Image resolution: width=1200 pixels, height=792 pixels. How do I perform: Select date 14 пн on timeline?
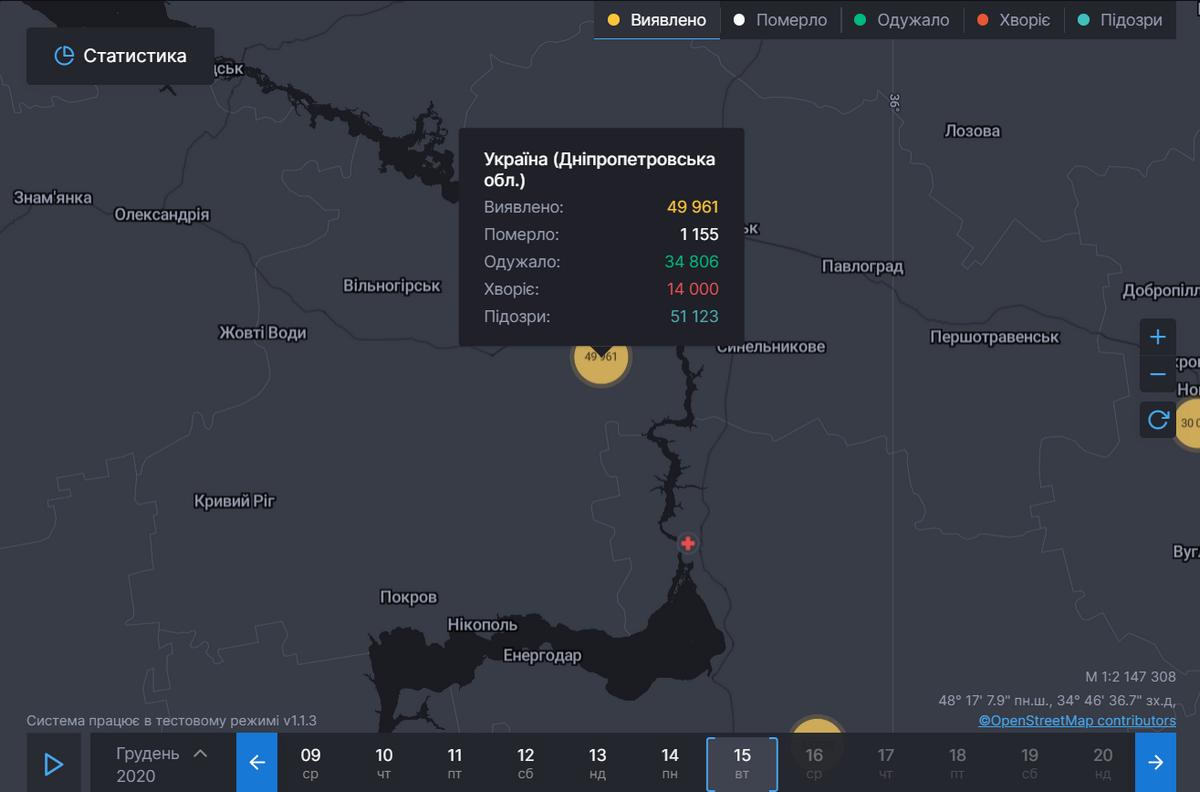pos(670,763)
